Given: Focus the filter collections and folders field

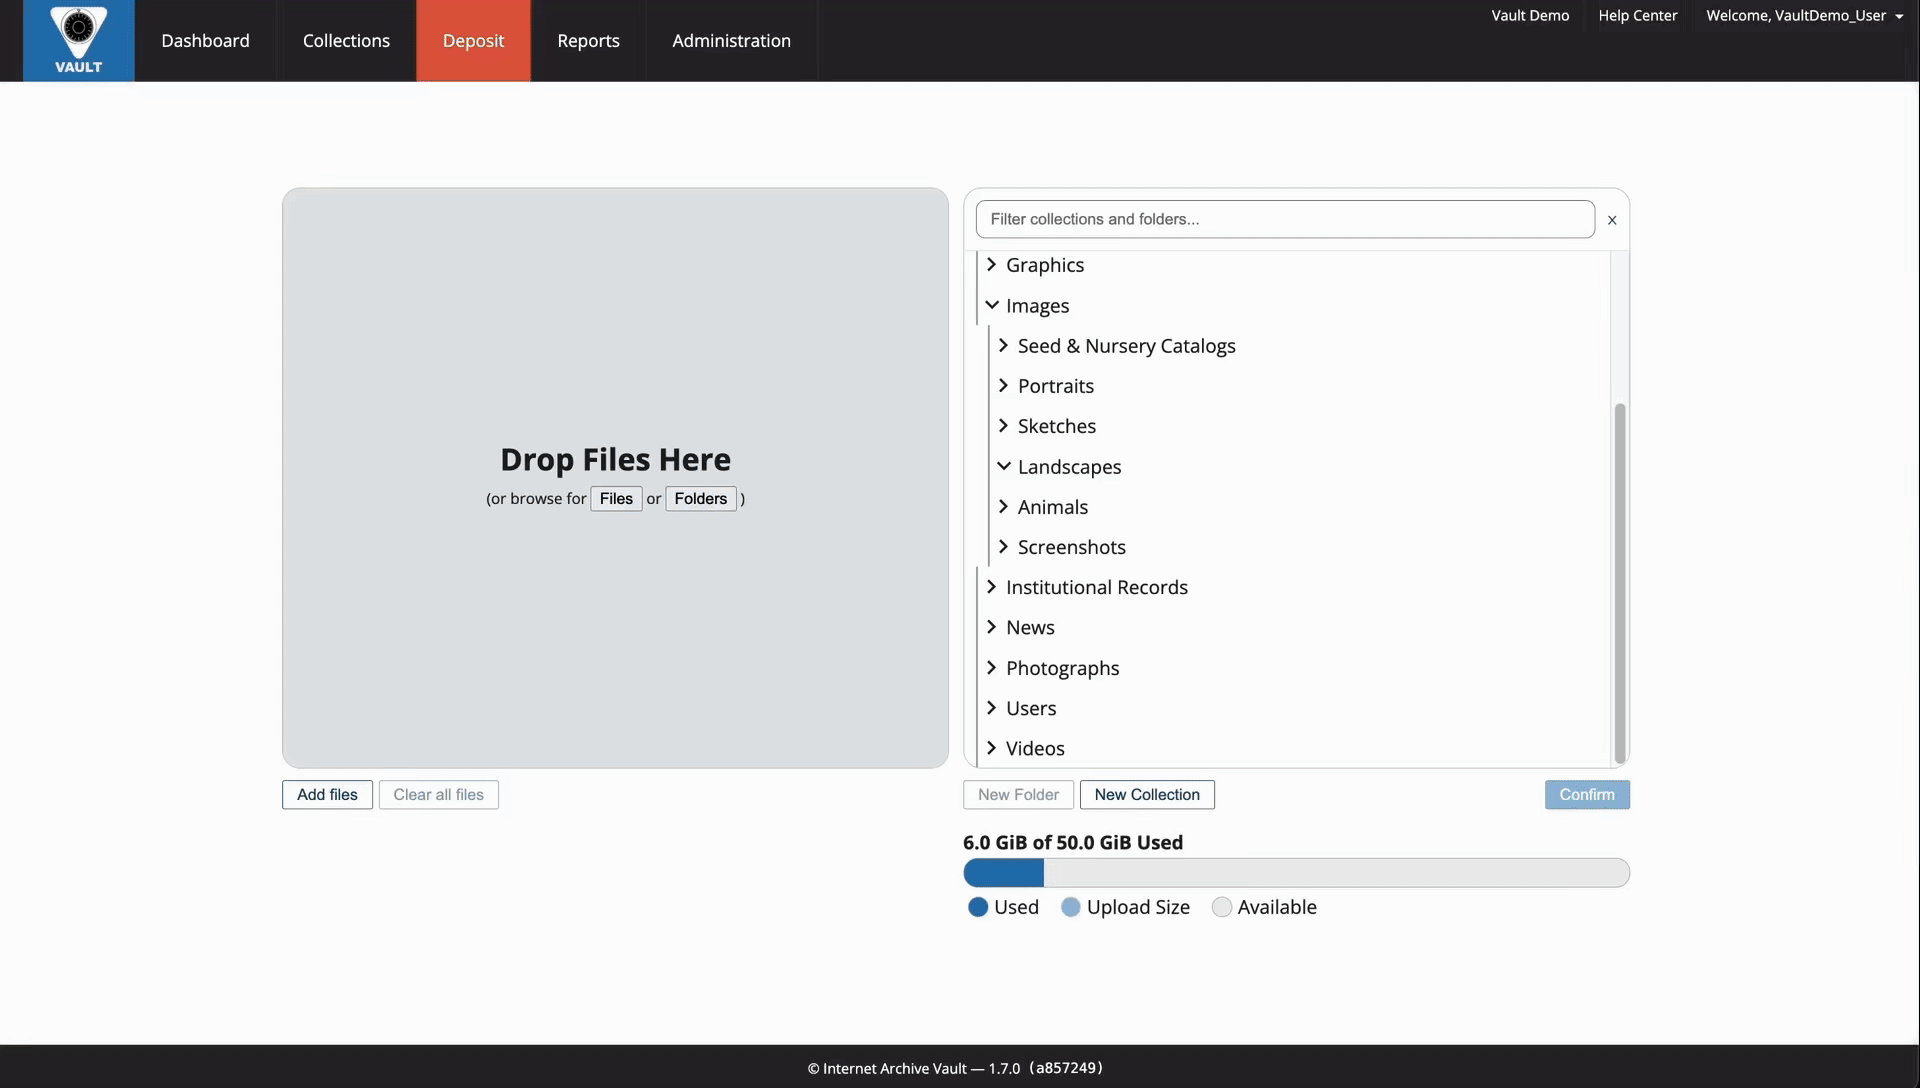Looking at the screenshot, I should [1285, 219].
